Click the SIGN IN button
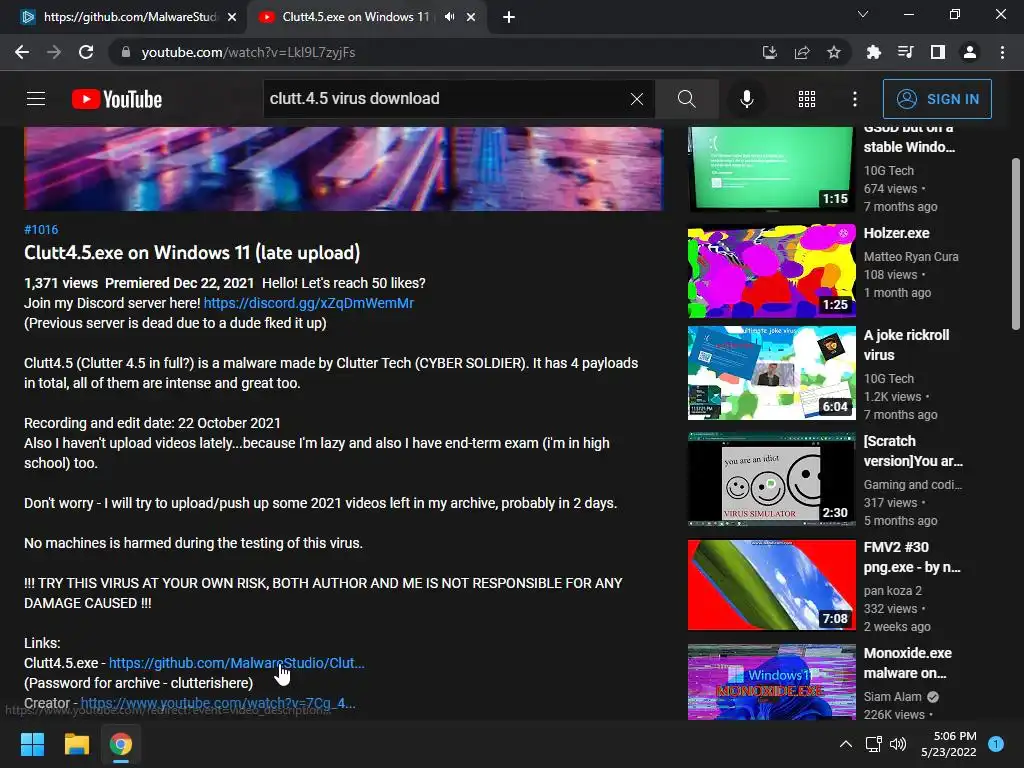This screenshot has width=1024, height=768. [x=937, y=99]
